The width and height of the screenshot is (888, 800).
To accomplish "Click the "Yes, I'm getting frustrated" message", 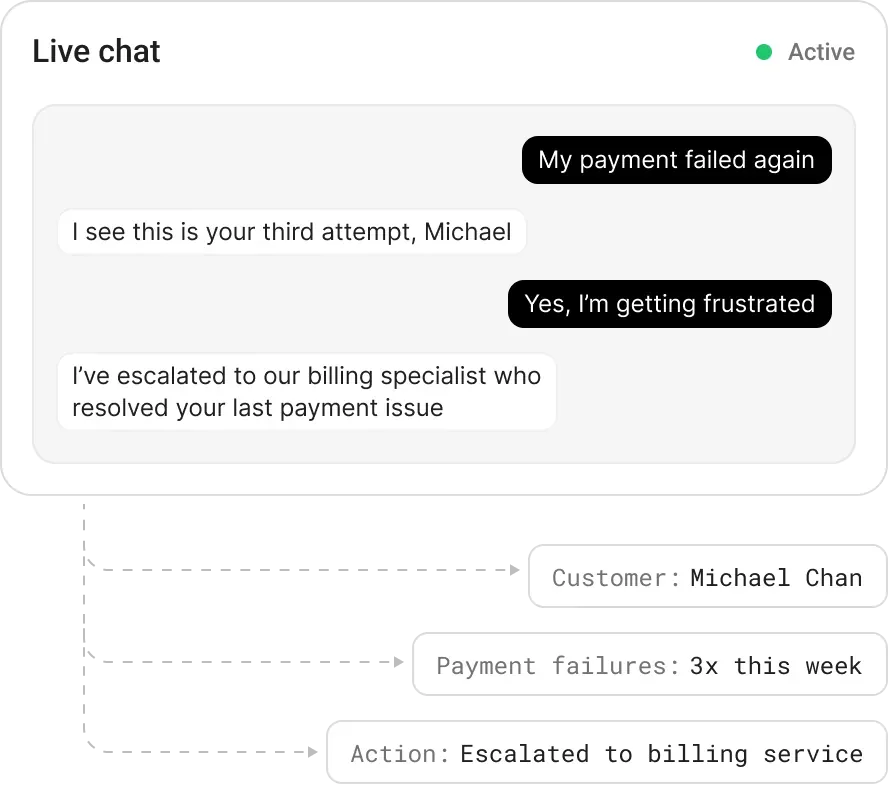I will point(669,304).
